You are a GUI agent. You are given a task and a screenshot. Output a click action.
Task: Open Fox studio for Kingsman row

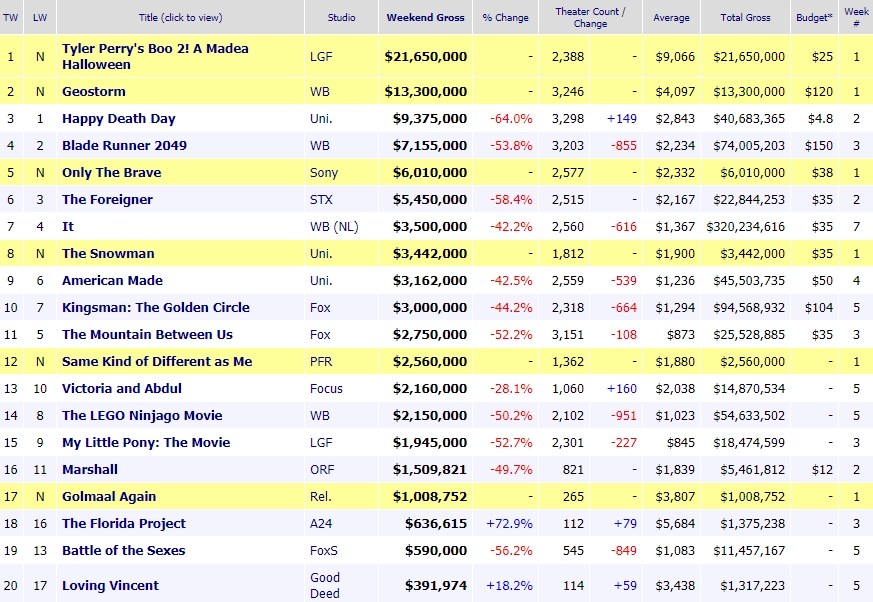pyautogui.click(x=320, y=307)
